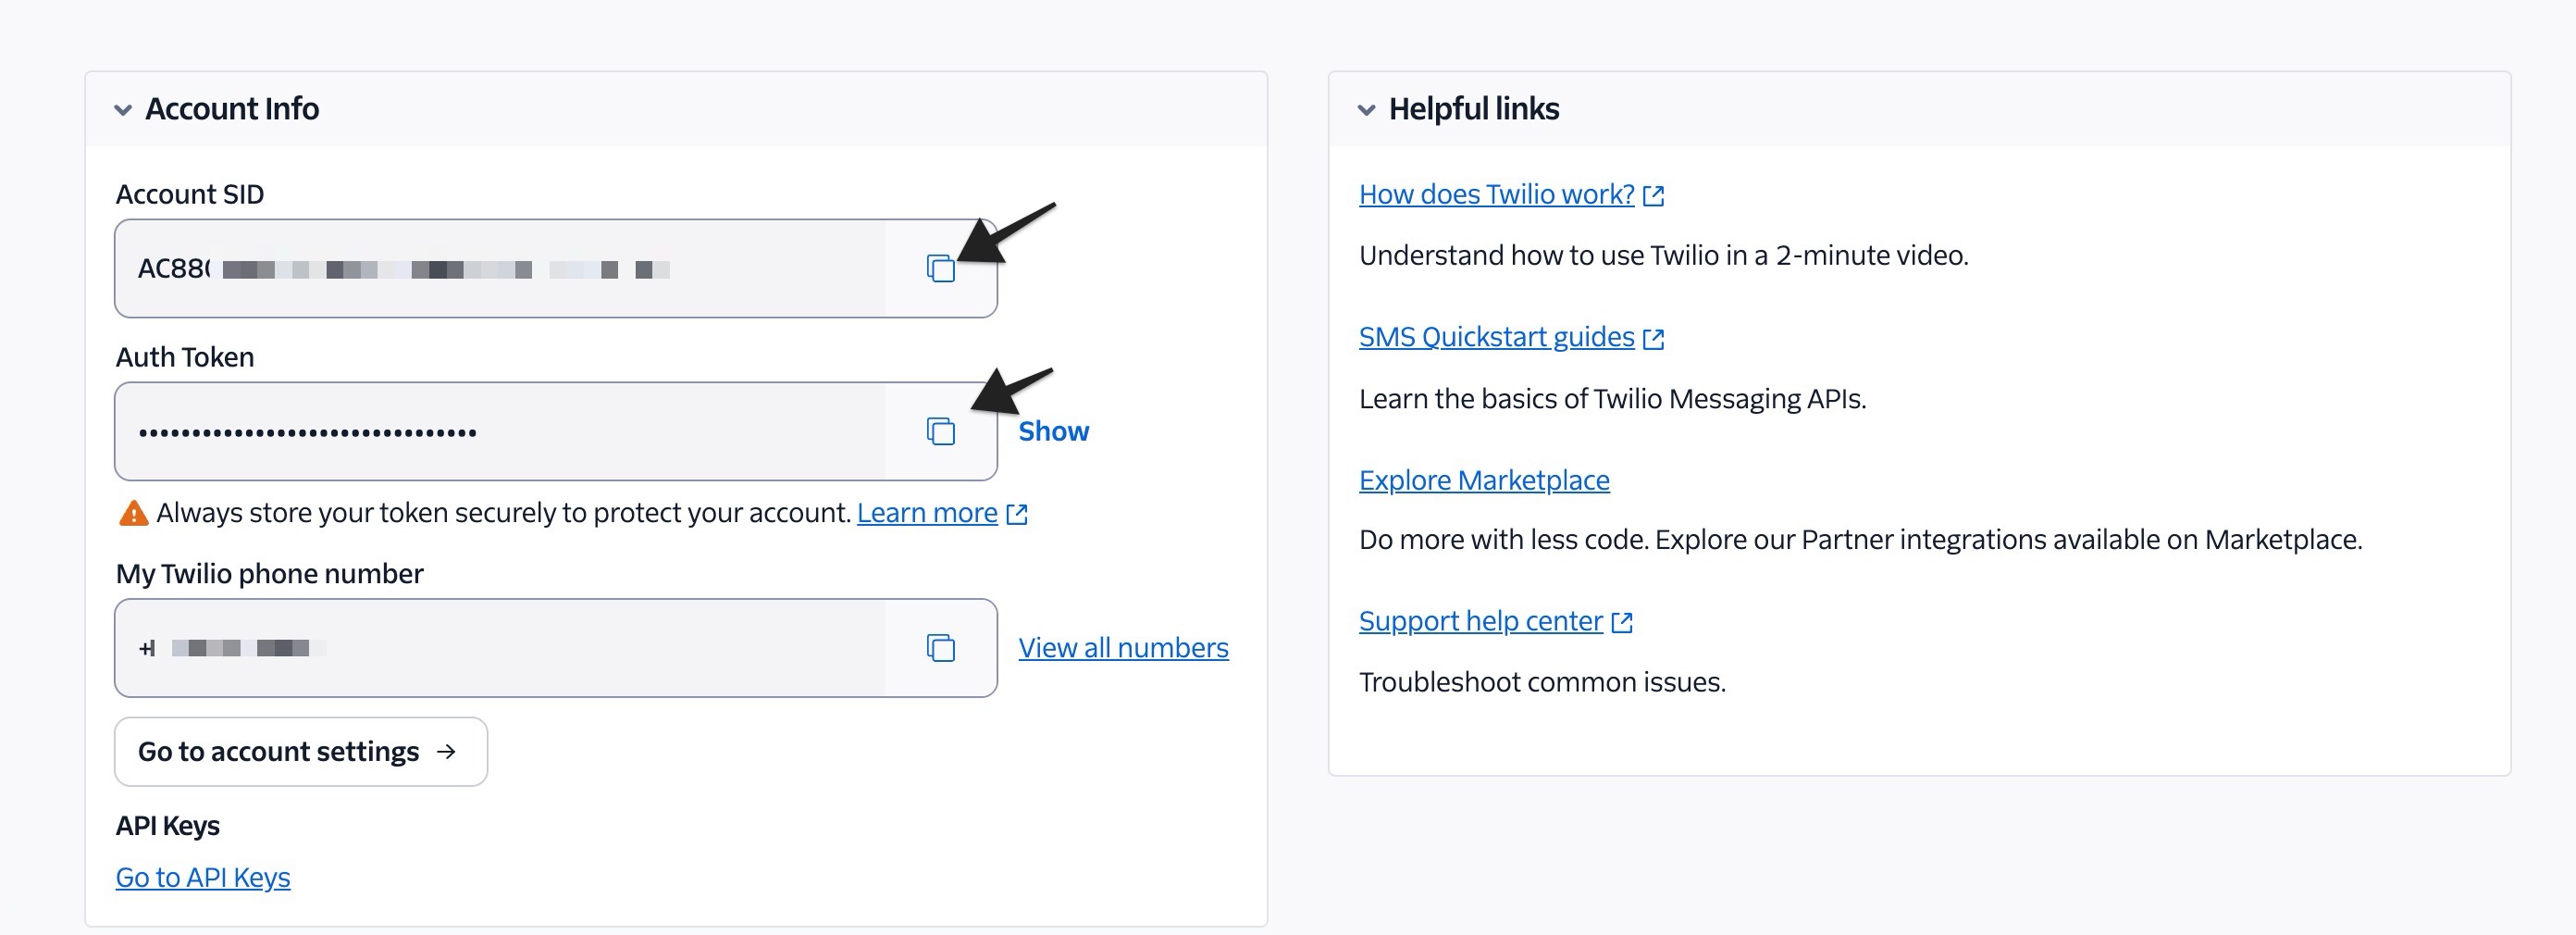
Task: Click the Account SID label
Action: tap(190, 194)
